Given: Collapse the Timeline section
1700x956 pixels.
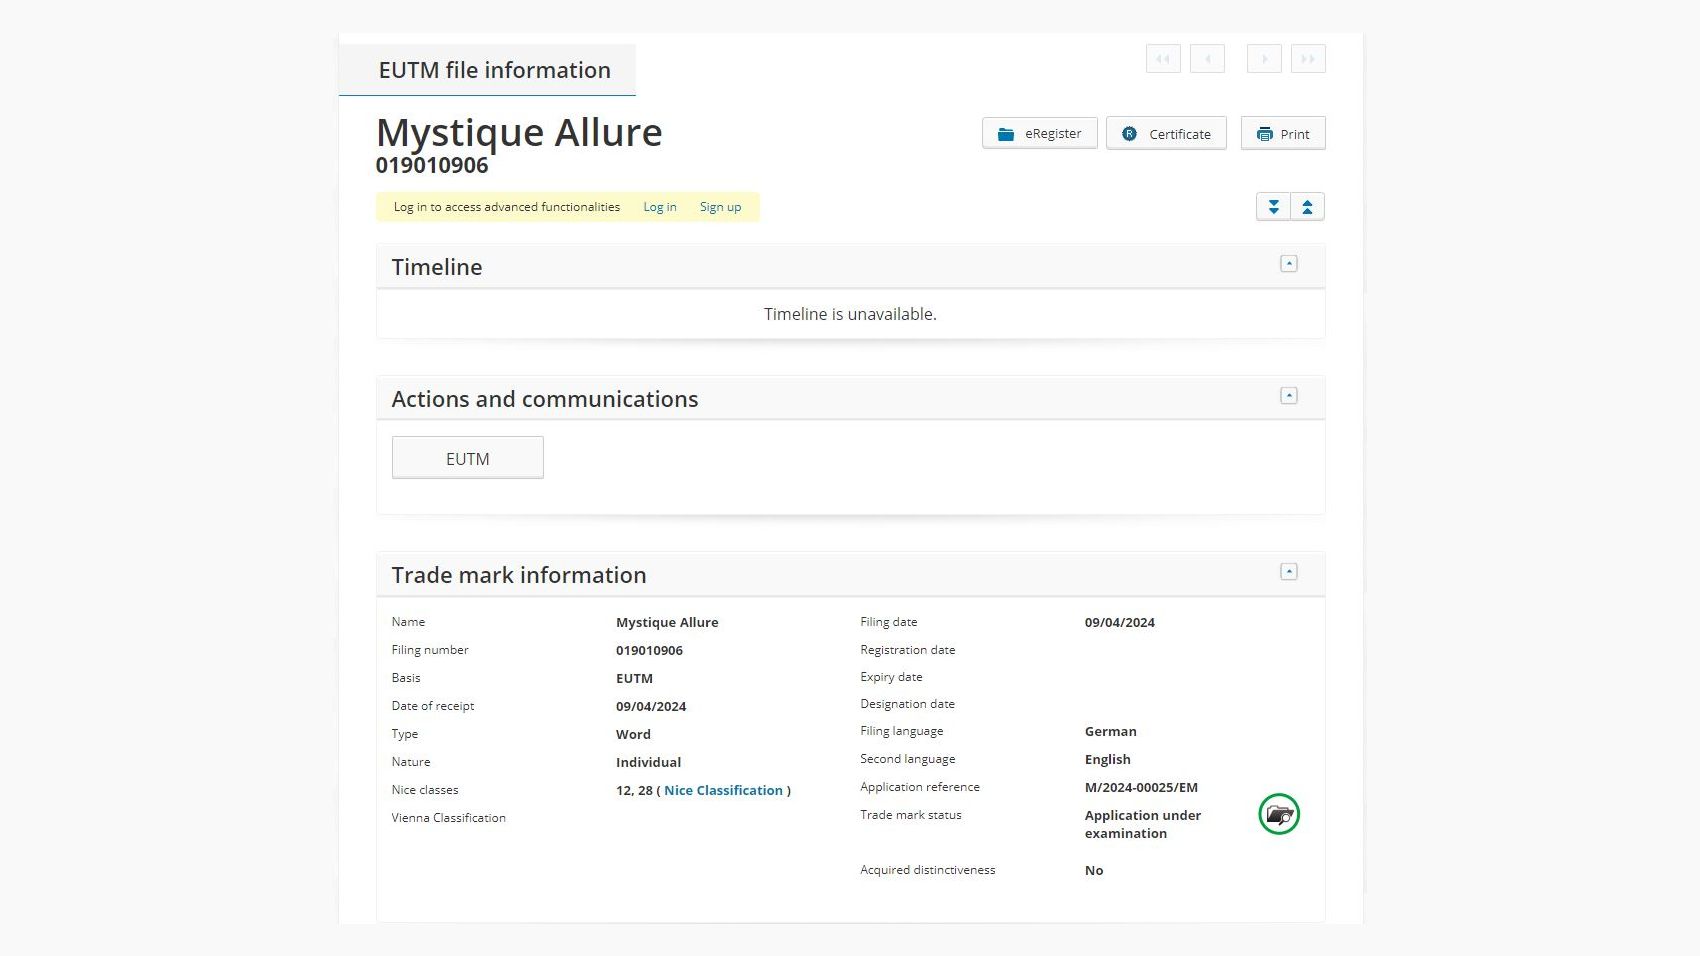Looking at the screenshot, I should click(1289, 264).
